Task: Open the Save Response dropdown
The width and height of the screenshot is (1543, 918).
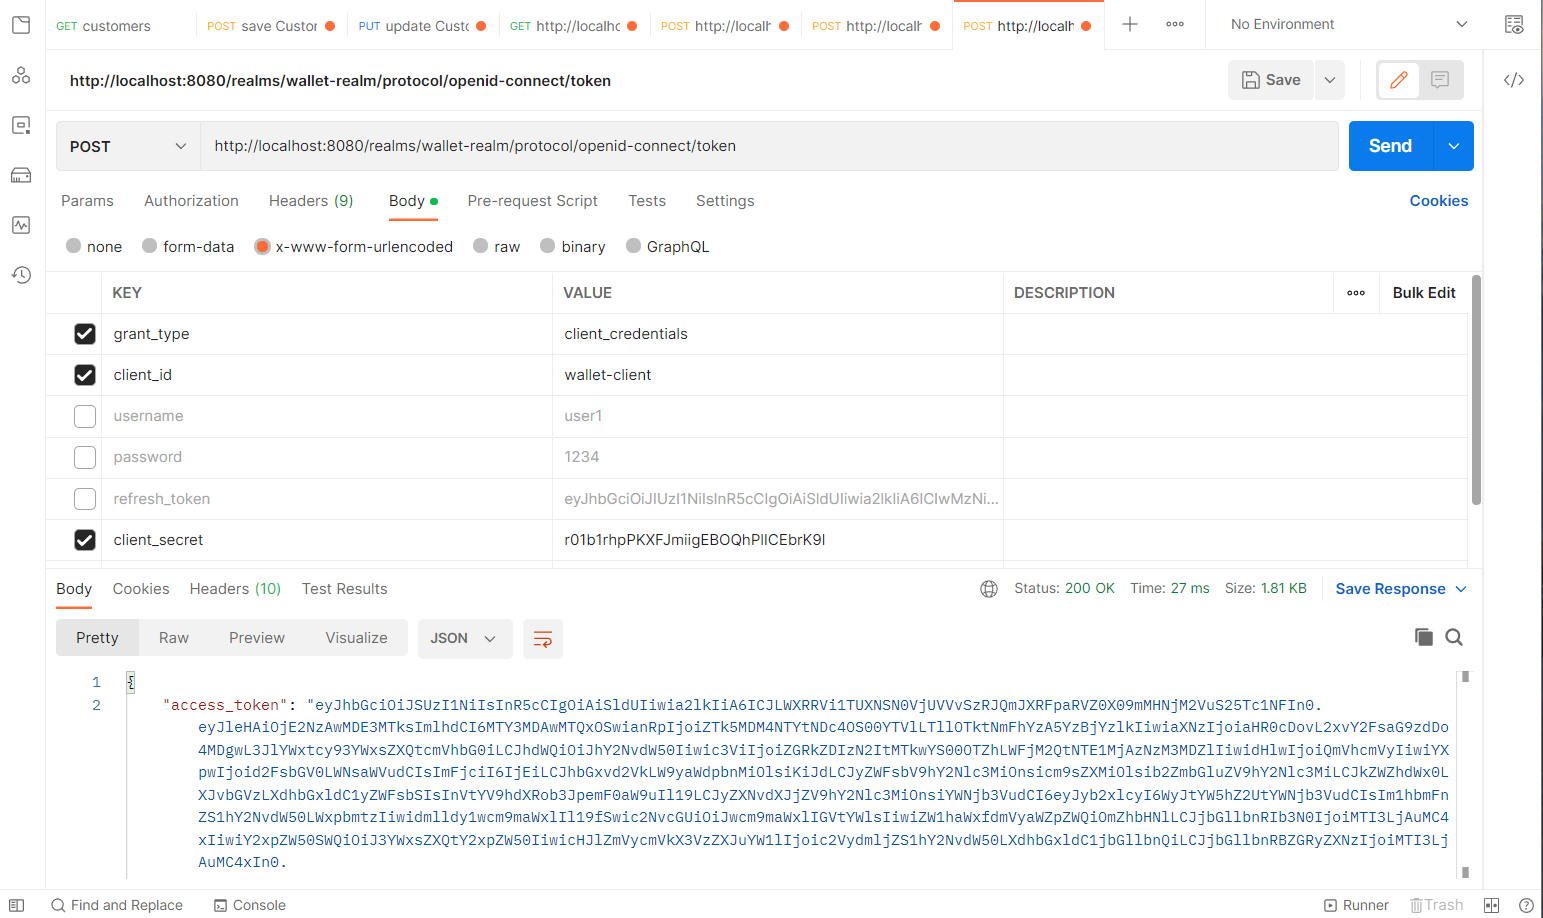Action: coord(1459,589)
